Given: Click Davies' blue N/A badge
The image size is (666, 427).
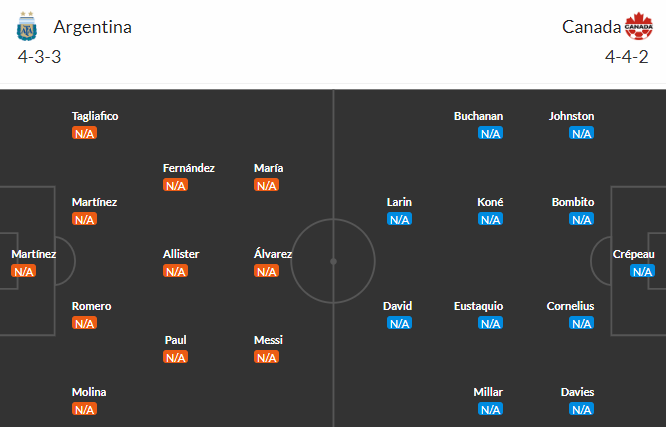Looking at the screenshot, I should pyautogui.click(x=581, y=409).
